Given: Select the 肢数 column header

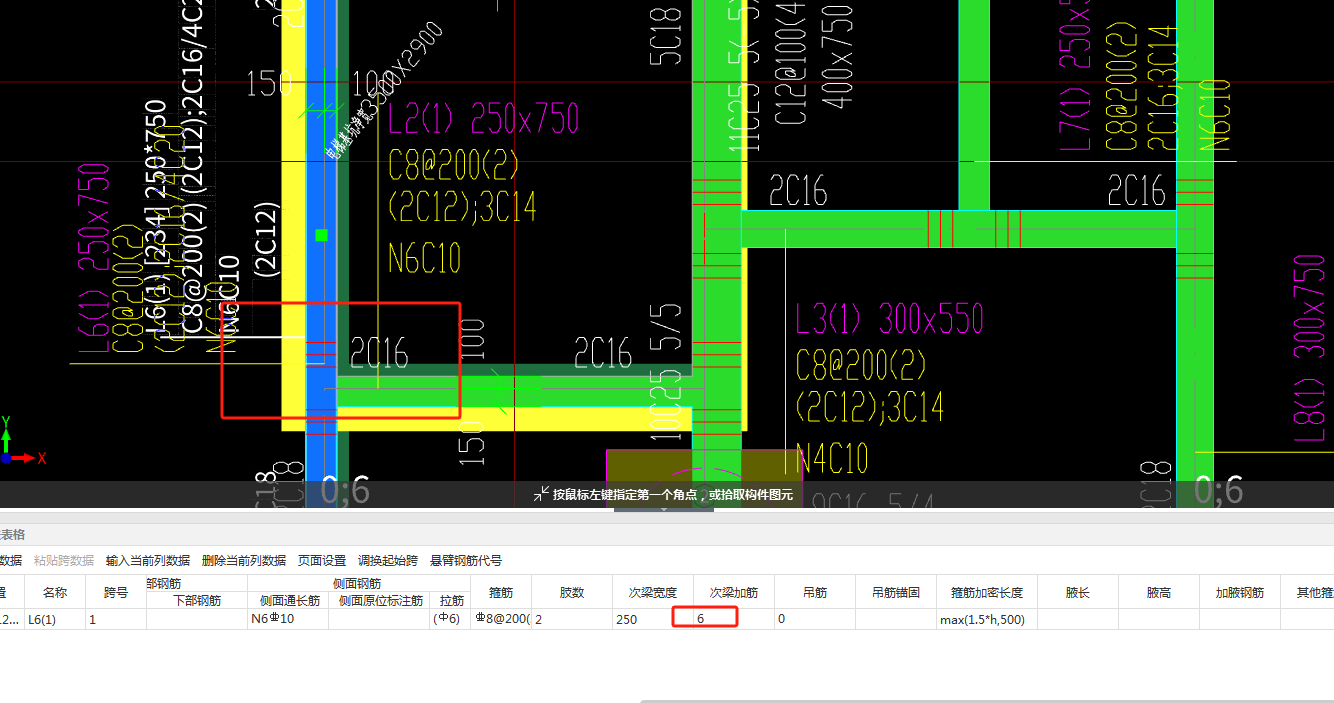Looking at the screenshot, I should click(x=572, y=592).
